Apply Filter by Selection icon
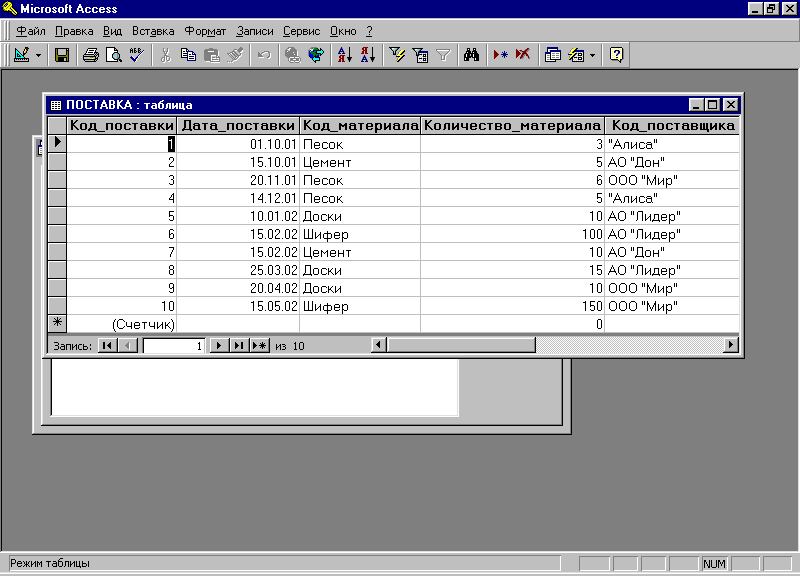This screenshot has height=576, width=800. pyautogui.click(x=397, y=55)
